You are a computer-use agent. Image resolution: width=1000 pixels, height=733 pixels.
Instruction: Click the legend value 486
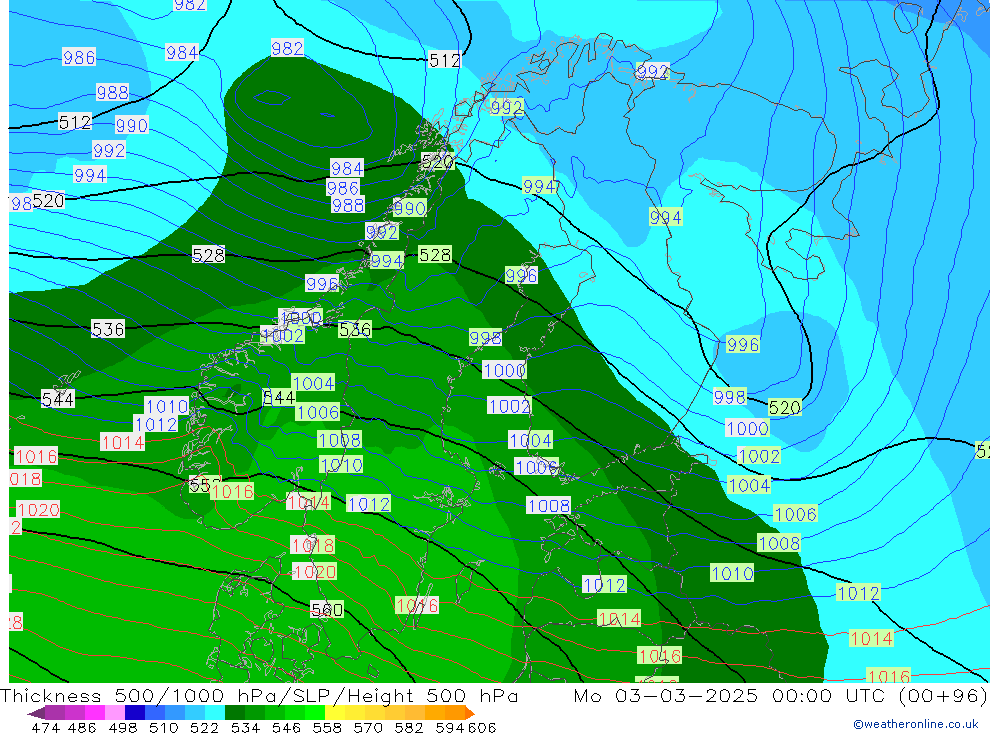pos(82,727)
